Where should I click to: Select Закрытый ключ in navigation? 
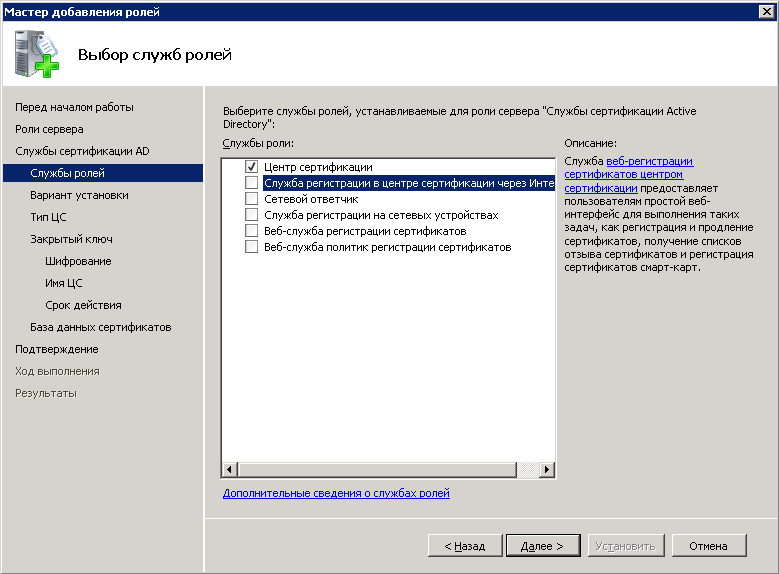coord(71,239)
